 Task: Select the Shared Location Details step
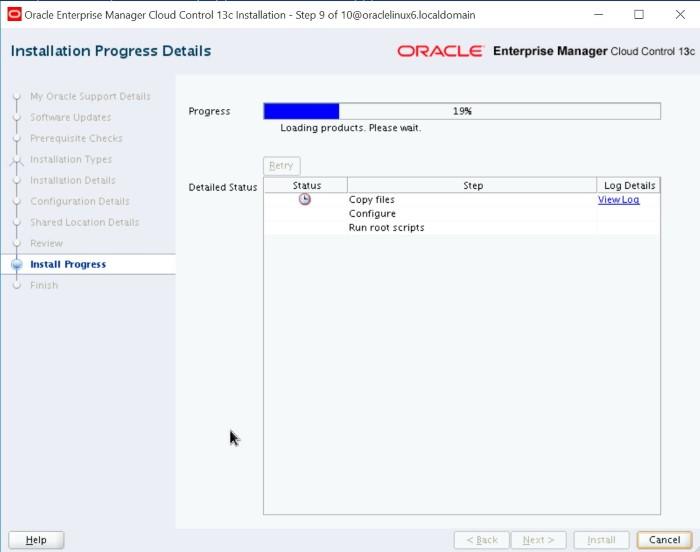click(85, 222)
